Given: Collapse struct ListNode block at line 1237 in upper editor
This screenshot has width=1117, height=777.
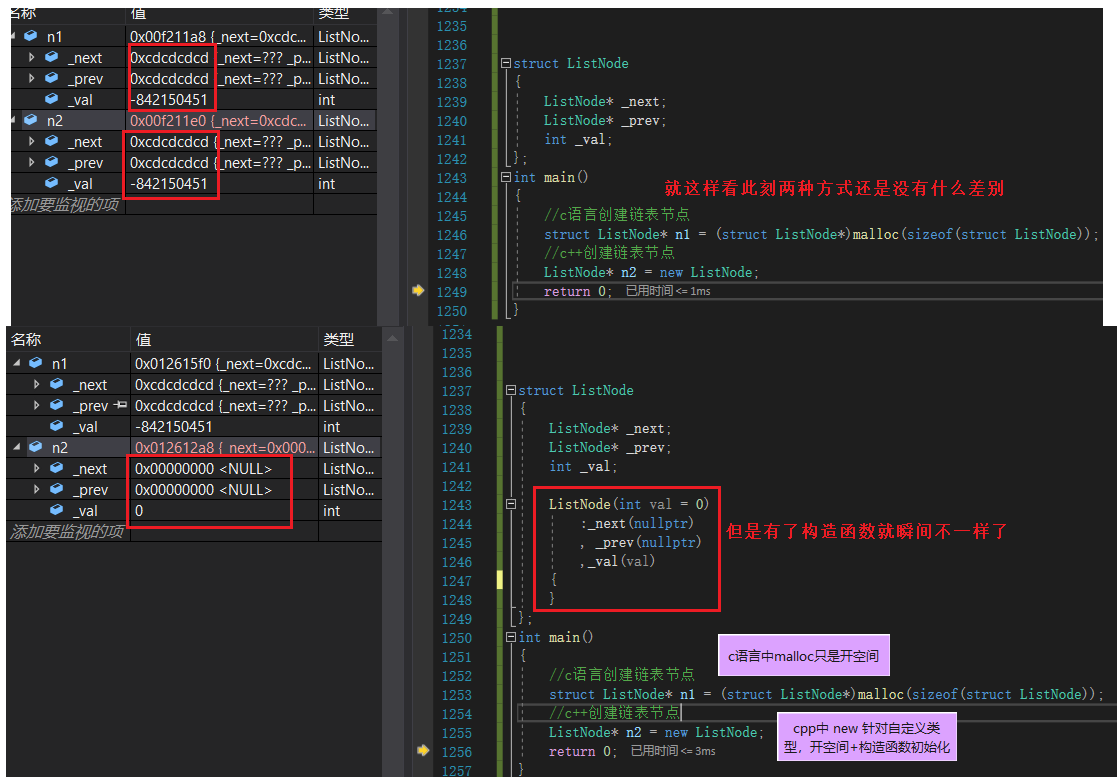Looking at the screenshot, I should 506,63.
